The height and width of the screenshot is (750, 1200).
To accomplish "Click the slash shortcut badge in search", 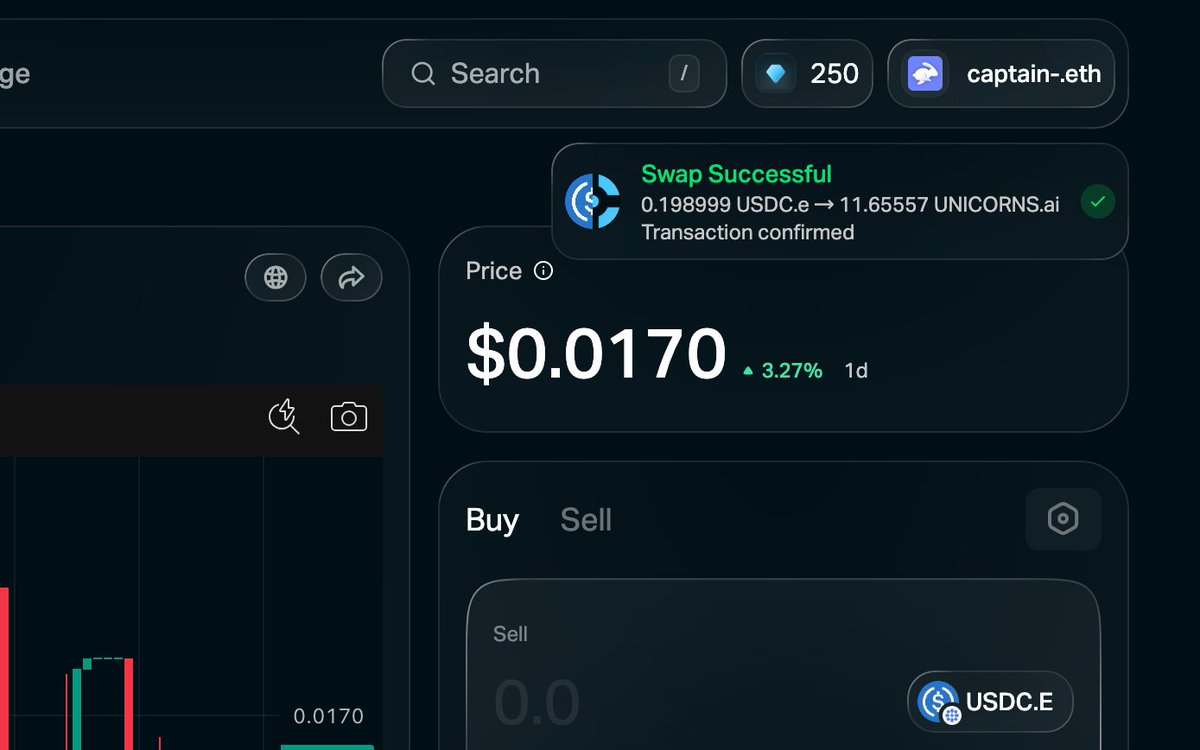I will tap(684, 73).
